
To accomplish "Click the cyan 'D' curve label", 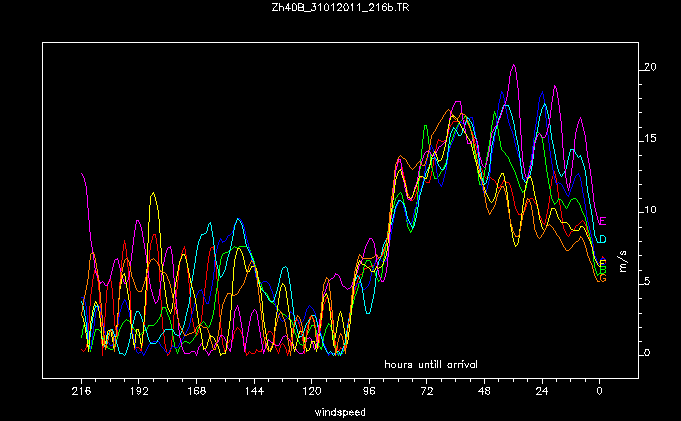I will point(602,240).
